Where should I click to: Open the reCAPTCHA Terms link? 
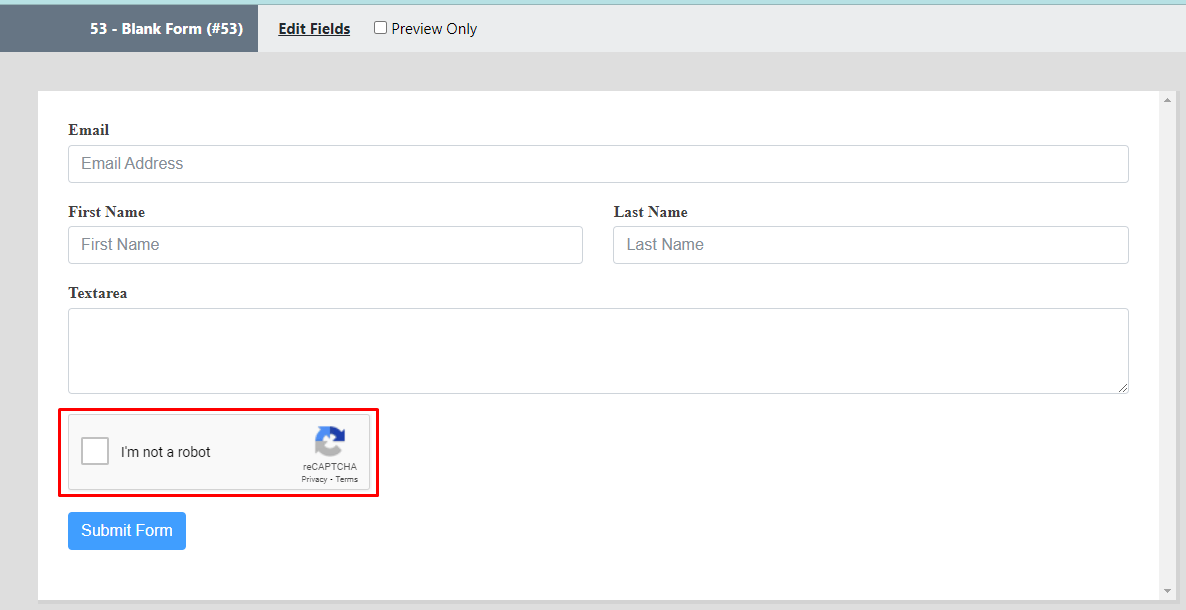click(x=347, y=480)
